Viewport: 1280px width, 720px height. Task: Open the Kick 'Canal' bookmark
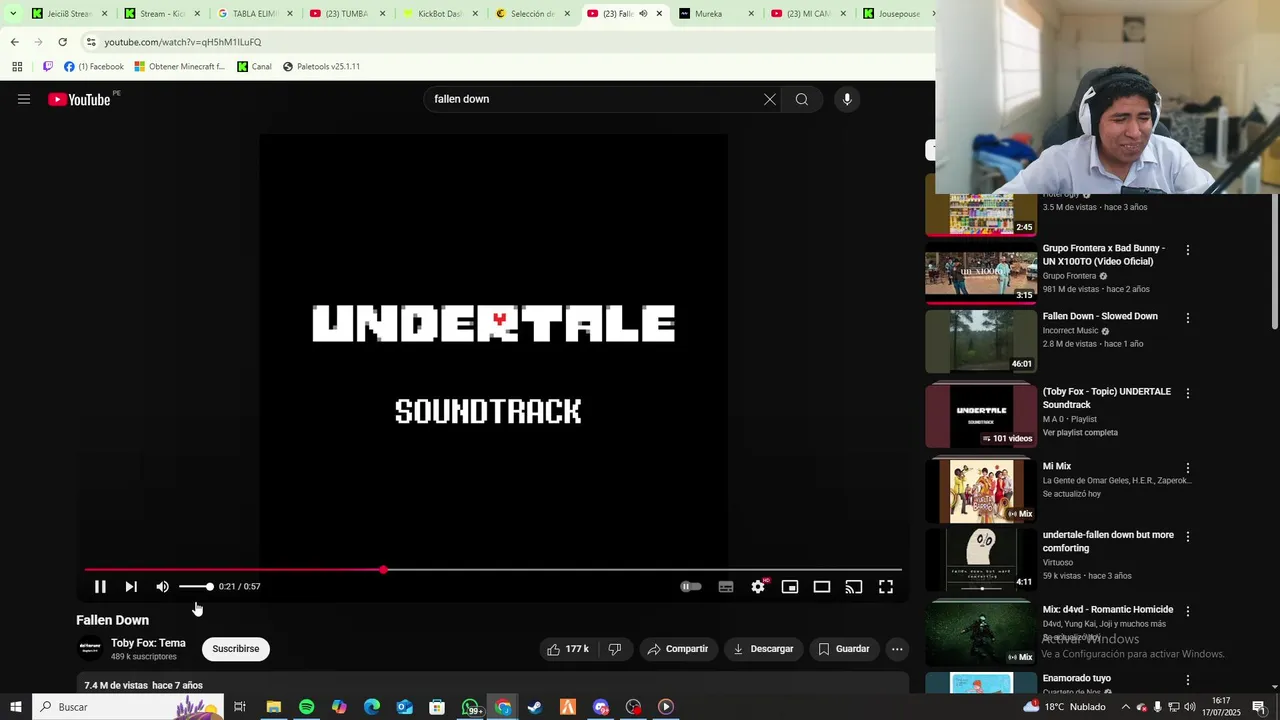point(254,67)
